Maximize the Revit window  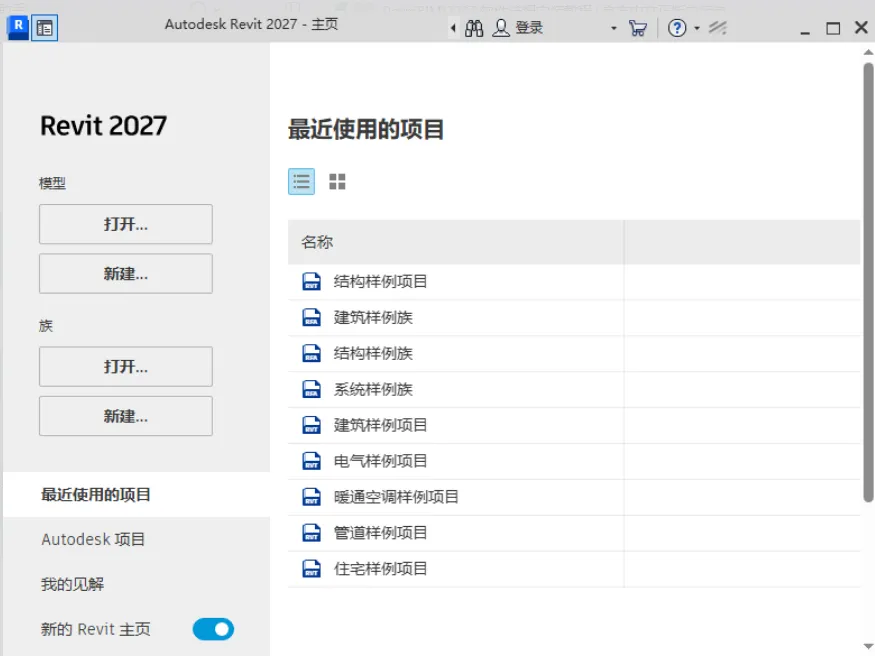click(833, 28)
